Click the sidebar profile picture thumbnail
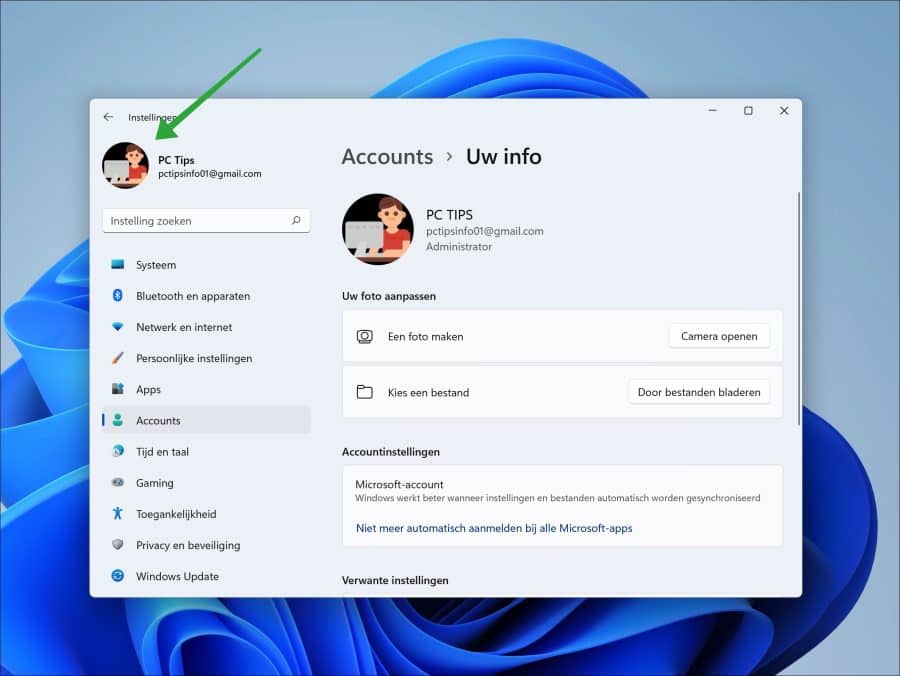Screen dimensions: 900x676 (x=126, y=165)
